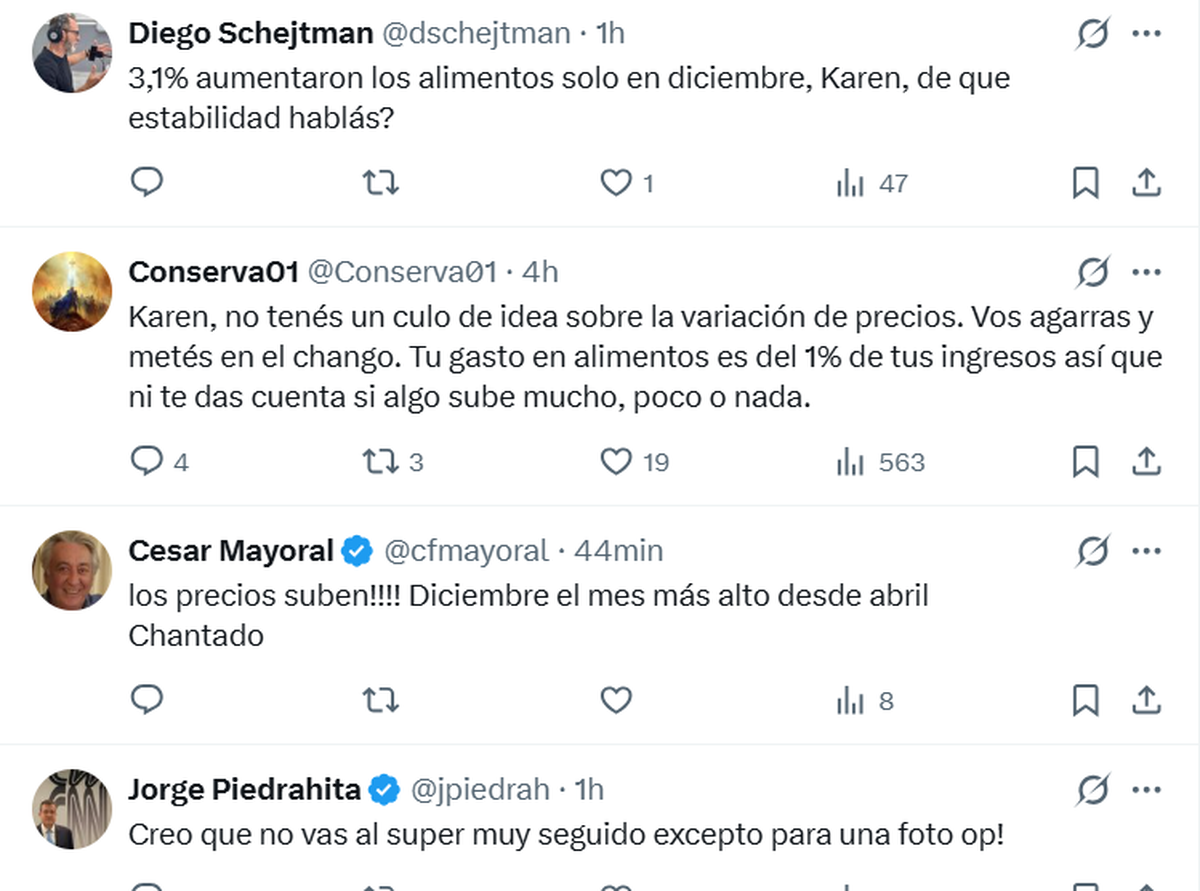Reply to Diego Schejtman's tweet
The width and height of the screenshot is (1200, 891).
pyautogui.click(x=147, y=182)
